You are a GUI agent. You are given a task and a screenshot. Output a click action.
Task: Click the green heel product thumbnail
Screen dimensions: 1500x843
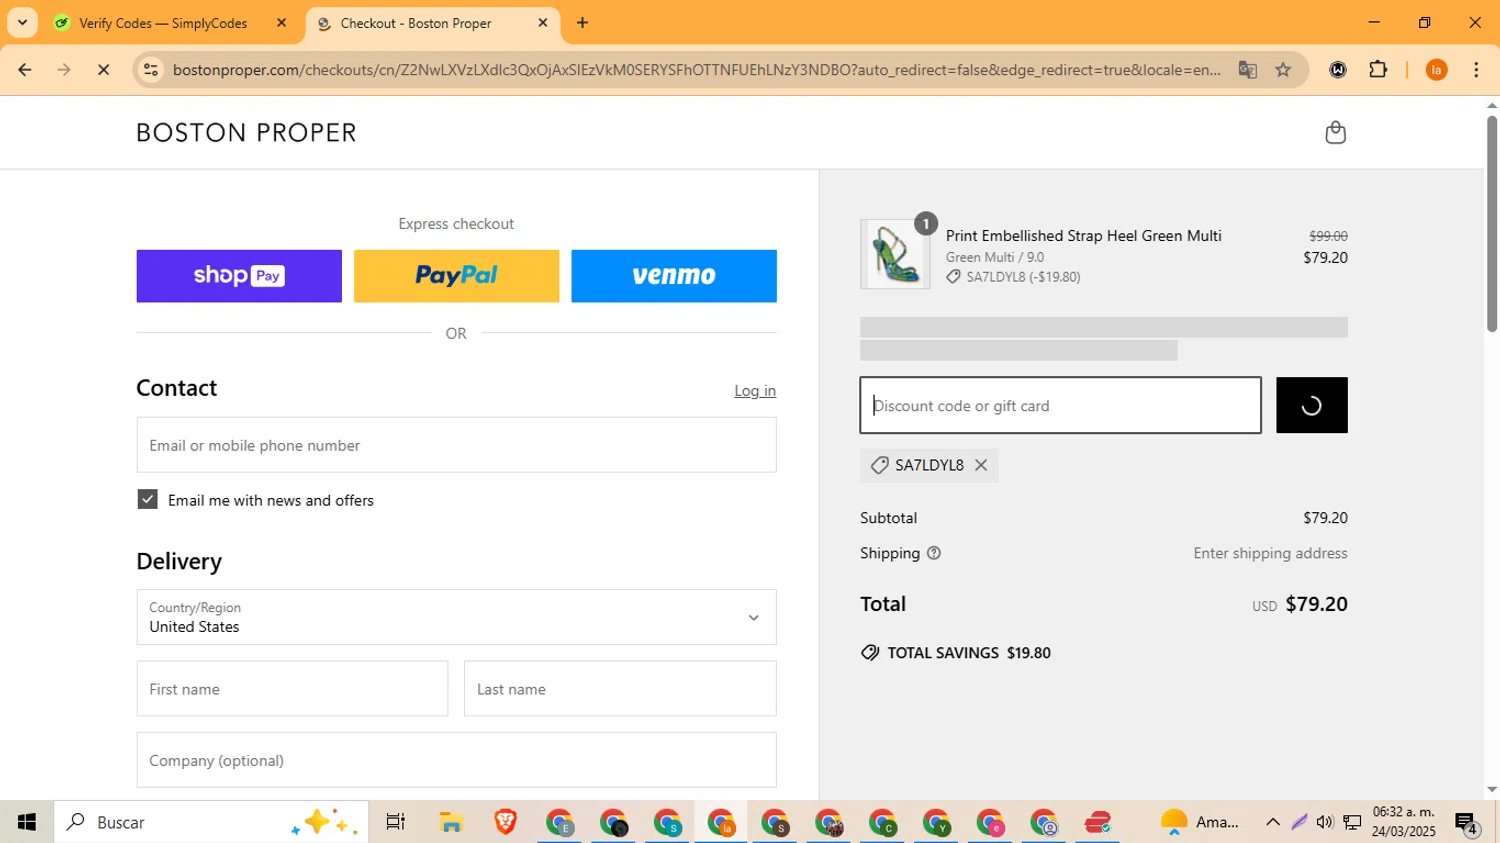[x=895, y=254]
